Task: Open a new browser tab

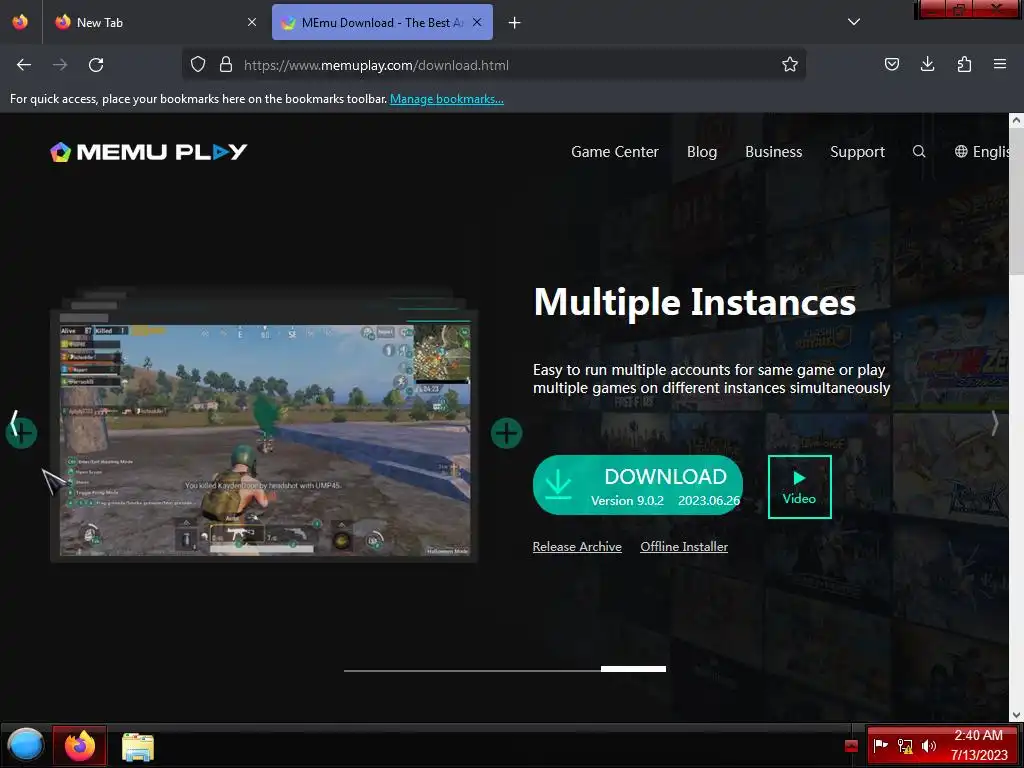Action: click(x=515, y=23)
